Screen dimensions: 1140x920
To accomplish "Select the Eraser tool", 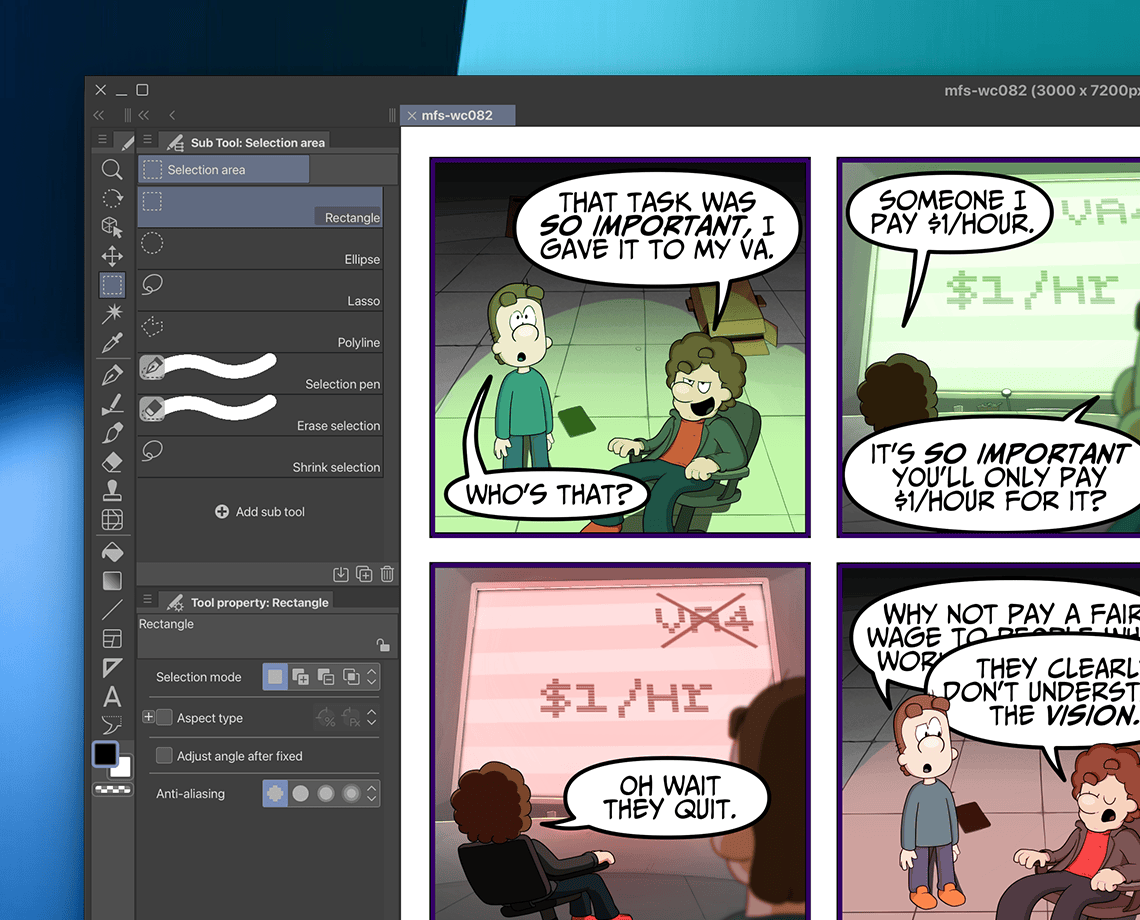I will tap(112, 462).
